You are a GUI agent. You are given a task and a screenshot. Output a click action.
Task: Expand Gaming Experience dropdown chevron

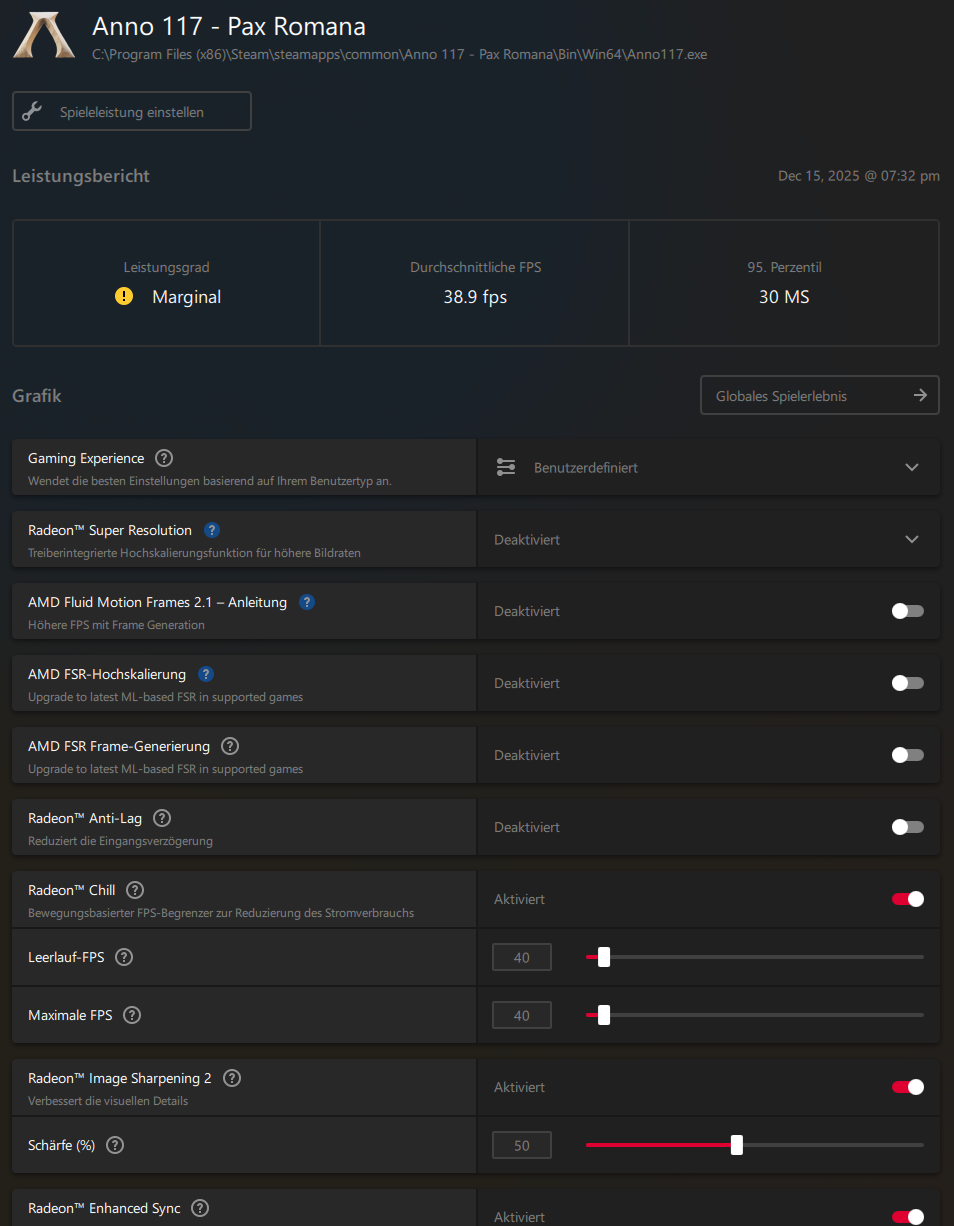912,467
